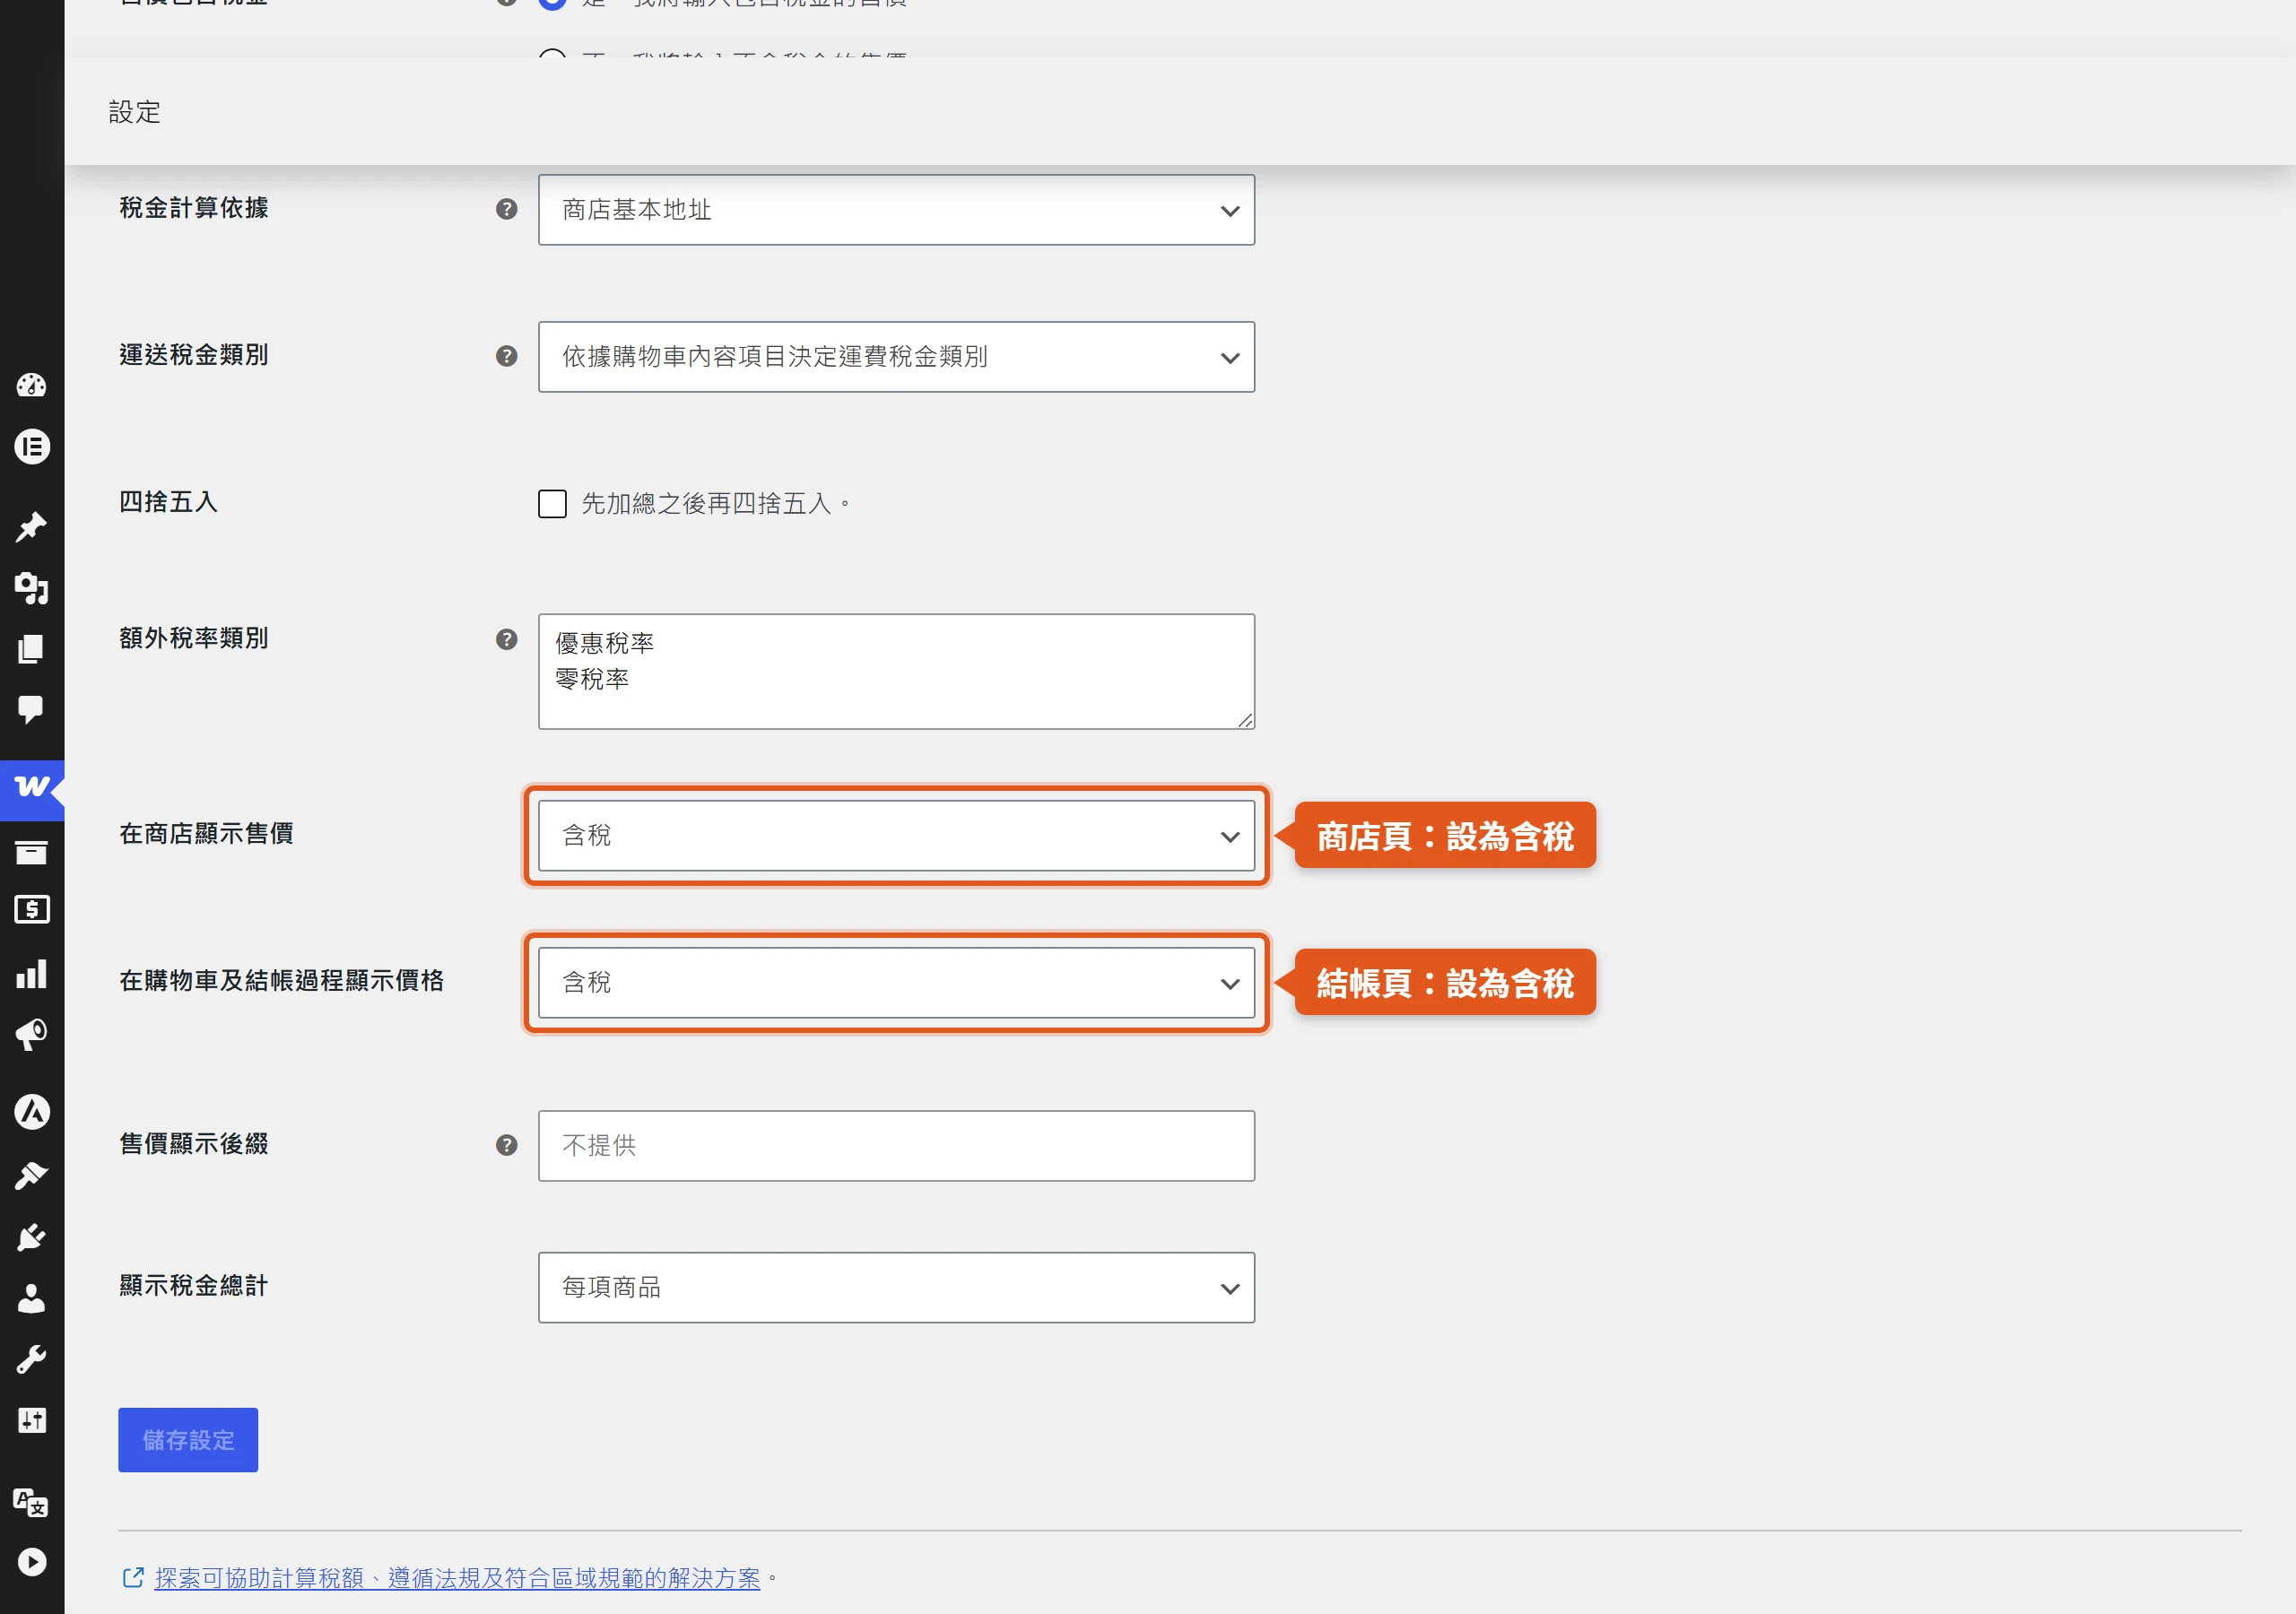The image size is (2296, 1614).
Task: Click the 儲存設定 save button
Action: click(x=188, y=1440)
